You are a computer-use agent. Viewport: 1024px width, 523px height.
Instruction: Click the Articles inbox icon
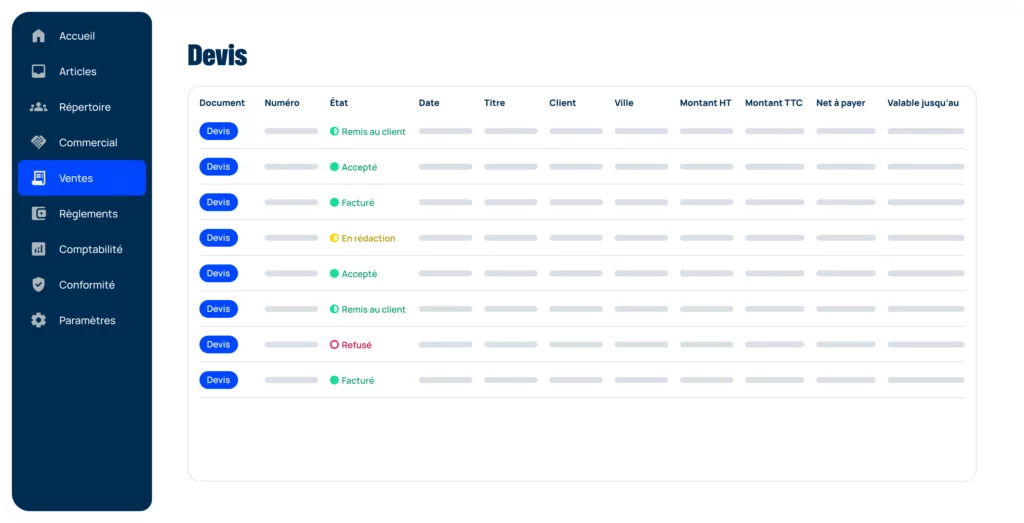coord(39,72)
